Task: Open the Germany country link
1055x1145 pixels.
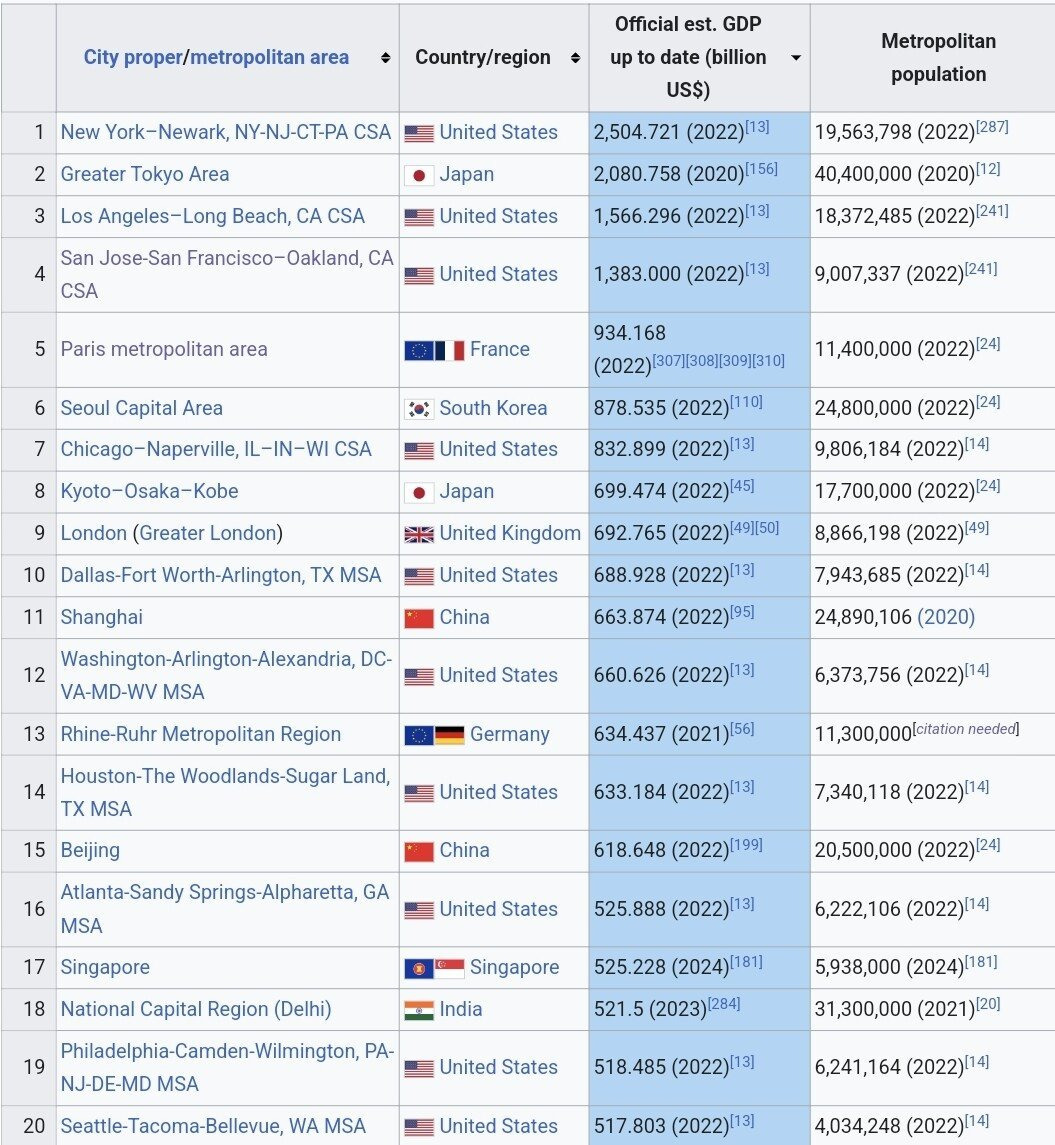Action: coord(510,735)
